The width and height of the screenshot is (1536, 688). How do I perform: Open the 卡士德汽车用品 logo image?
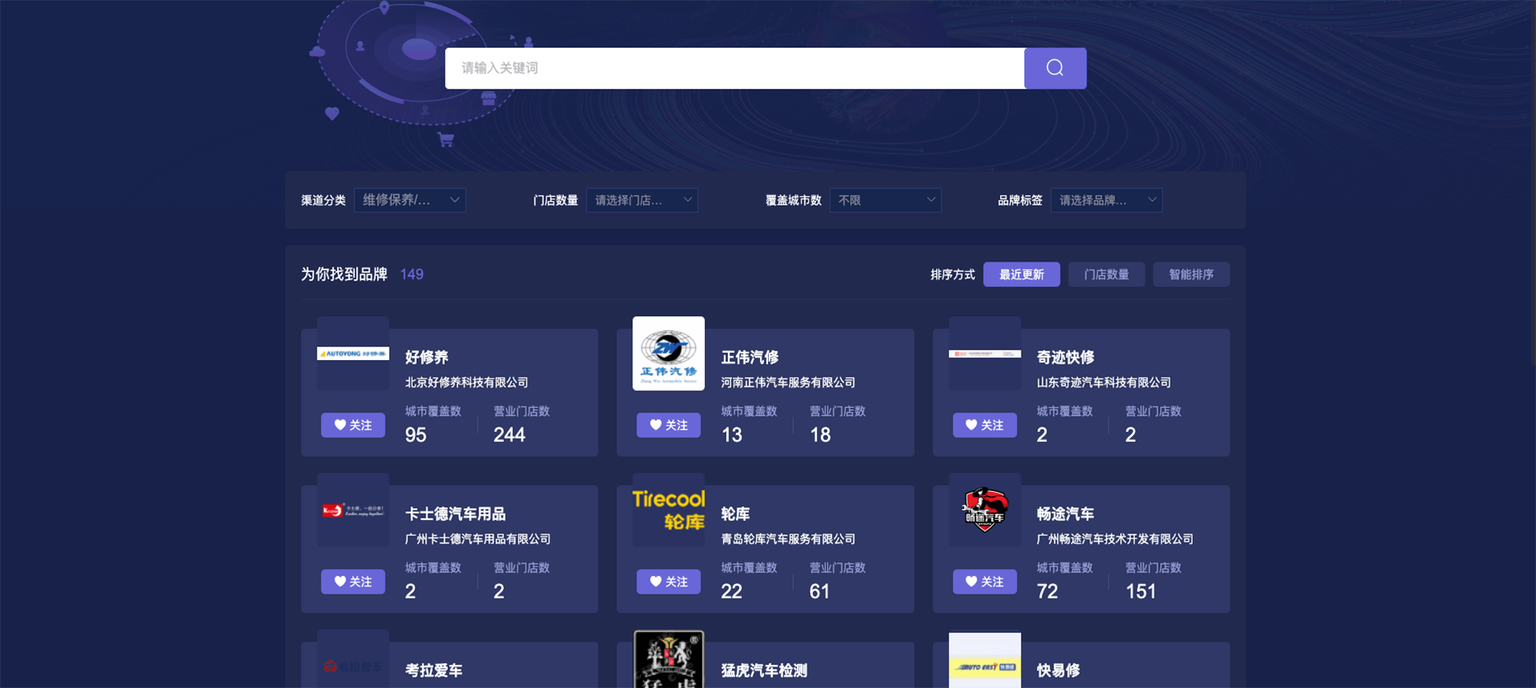(353, 510)
